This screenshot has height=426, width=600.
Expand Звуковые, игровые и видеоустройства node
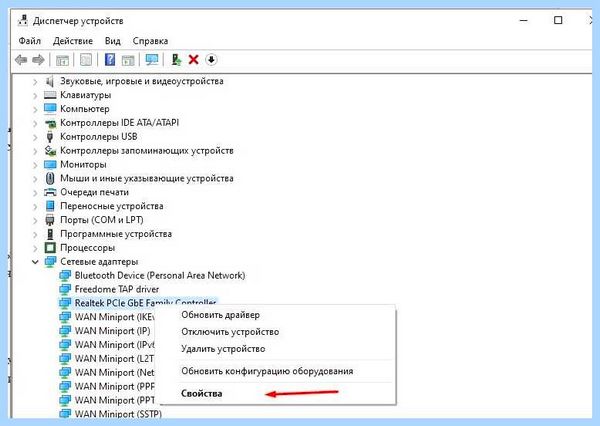coord(35,82)
